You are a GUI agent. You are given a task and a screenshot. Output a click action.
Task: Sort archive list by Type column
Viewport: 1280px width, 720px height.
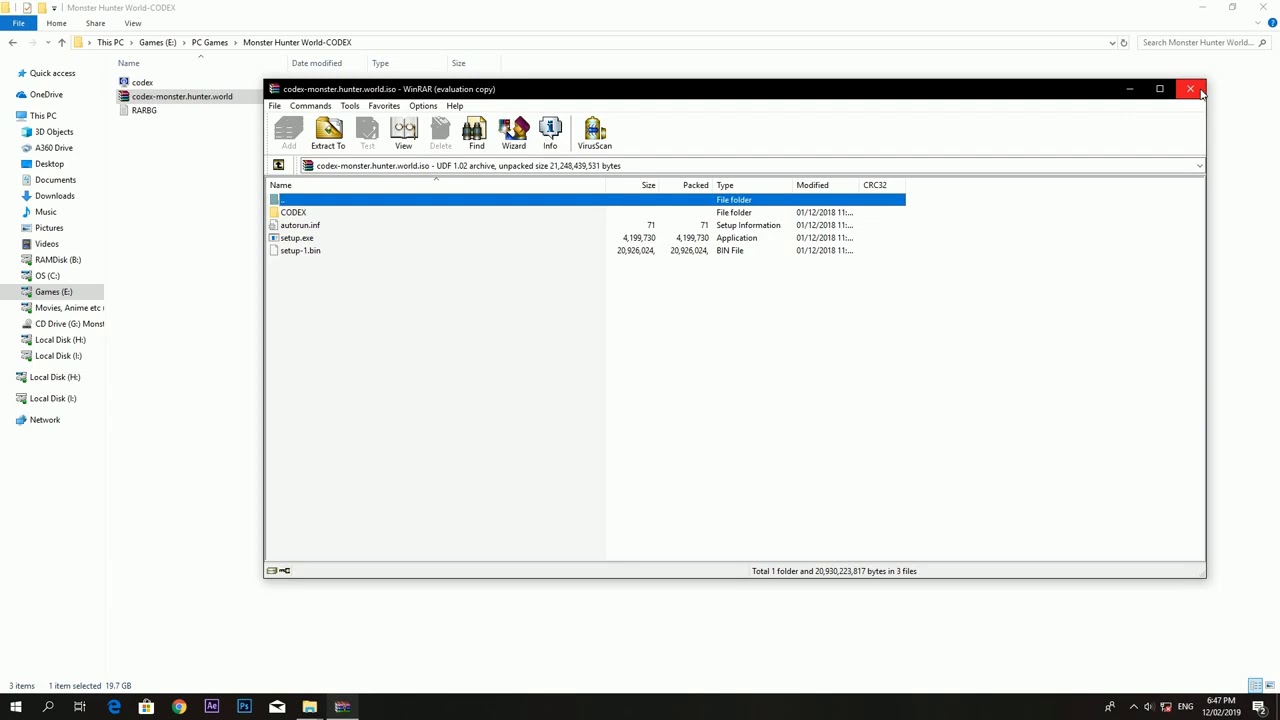(752, 185)
